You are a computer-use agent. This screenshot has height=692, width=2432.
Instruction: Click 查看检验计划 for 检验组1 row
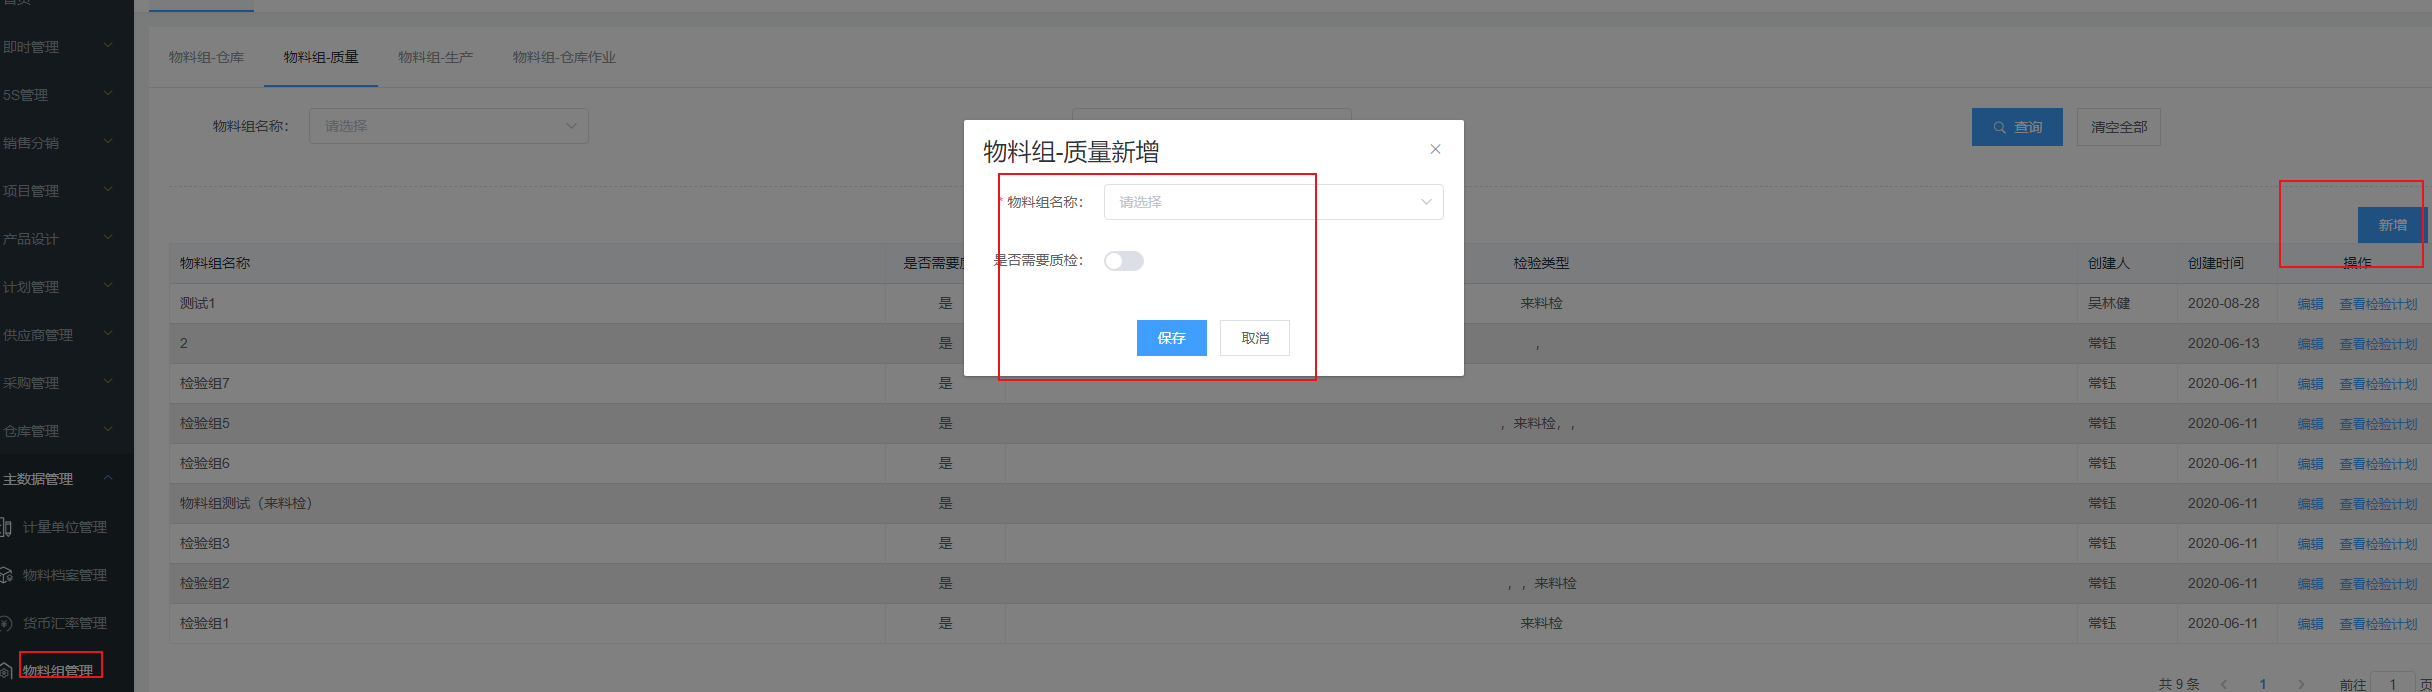[x=2377, y=624]
